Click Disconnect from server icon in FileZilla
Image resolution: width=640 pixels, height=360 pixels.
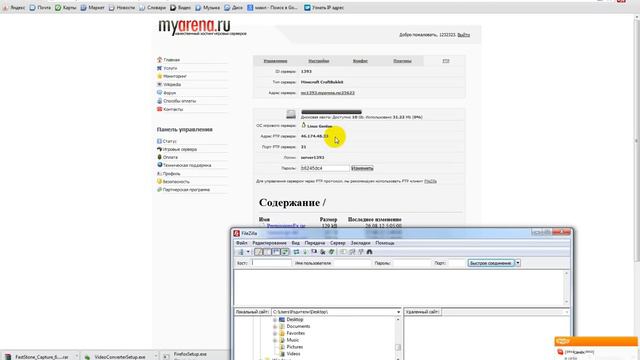(x=322, y=252)
